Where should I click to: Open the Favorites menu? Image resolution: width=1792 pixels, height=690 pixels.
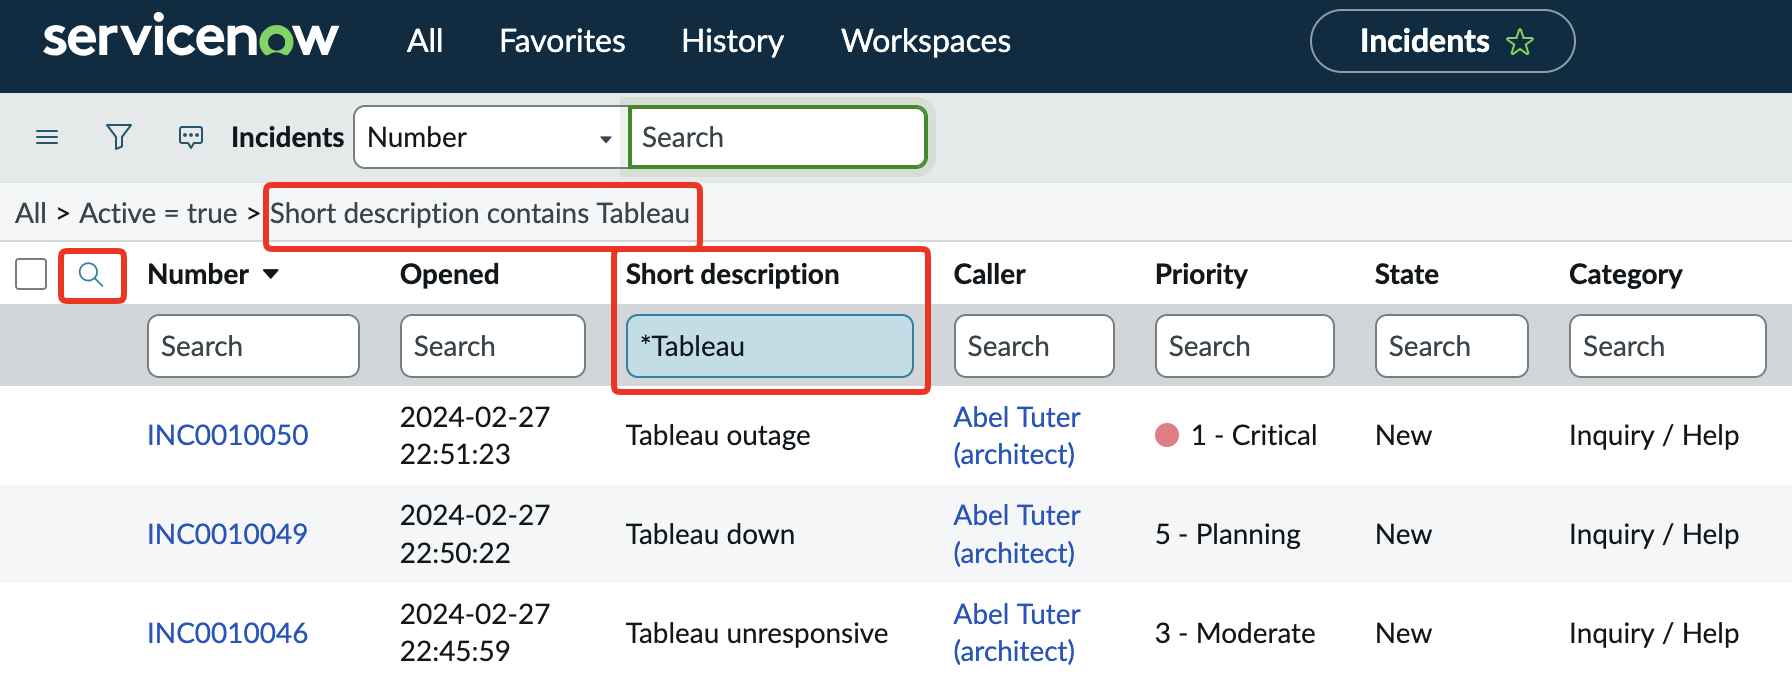point(562,41)
